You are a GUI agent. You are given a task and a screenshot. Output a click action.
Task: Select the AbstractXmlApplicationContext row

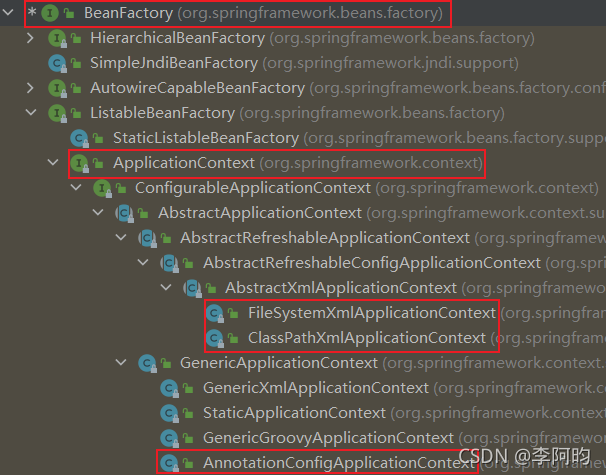303,288
